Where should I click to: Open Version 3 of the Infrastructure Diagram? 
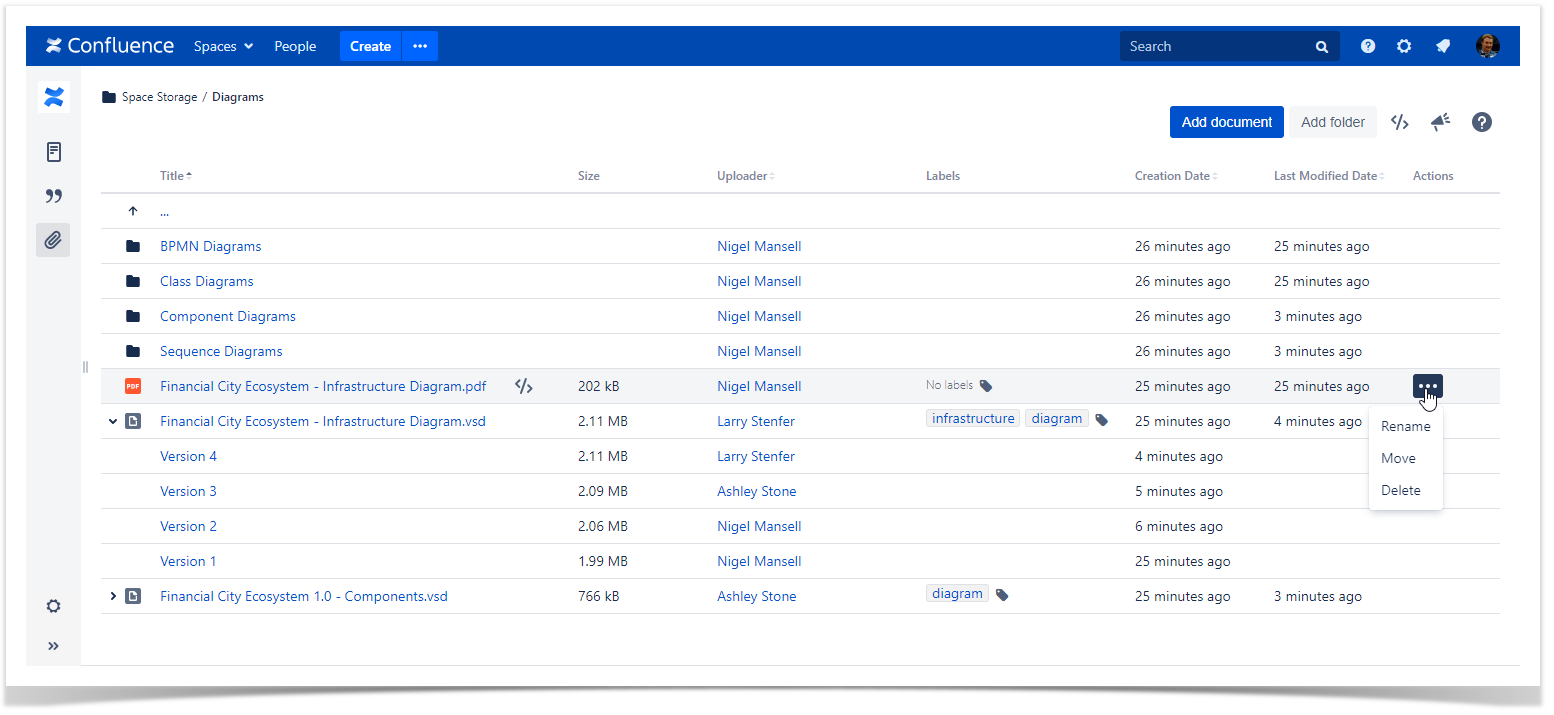pyautogui.click(x=188, y=490)
